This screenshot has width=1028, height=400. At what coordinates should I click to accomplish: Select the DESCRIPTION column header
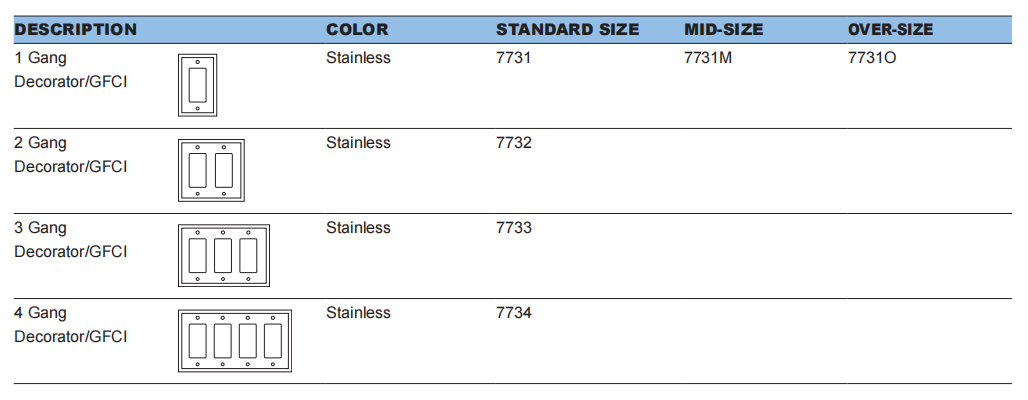tap(75, 30)
